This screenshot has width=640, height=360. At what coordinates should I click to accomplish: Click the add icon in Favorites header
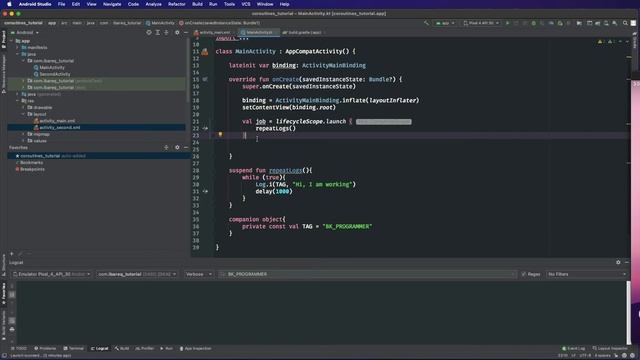coord(166,147)
